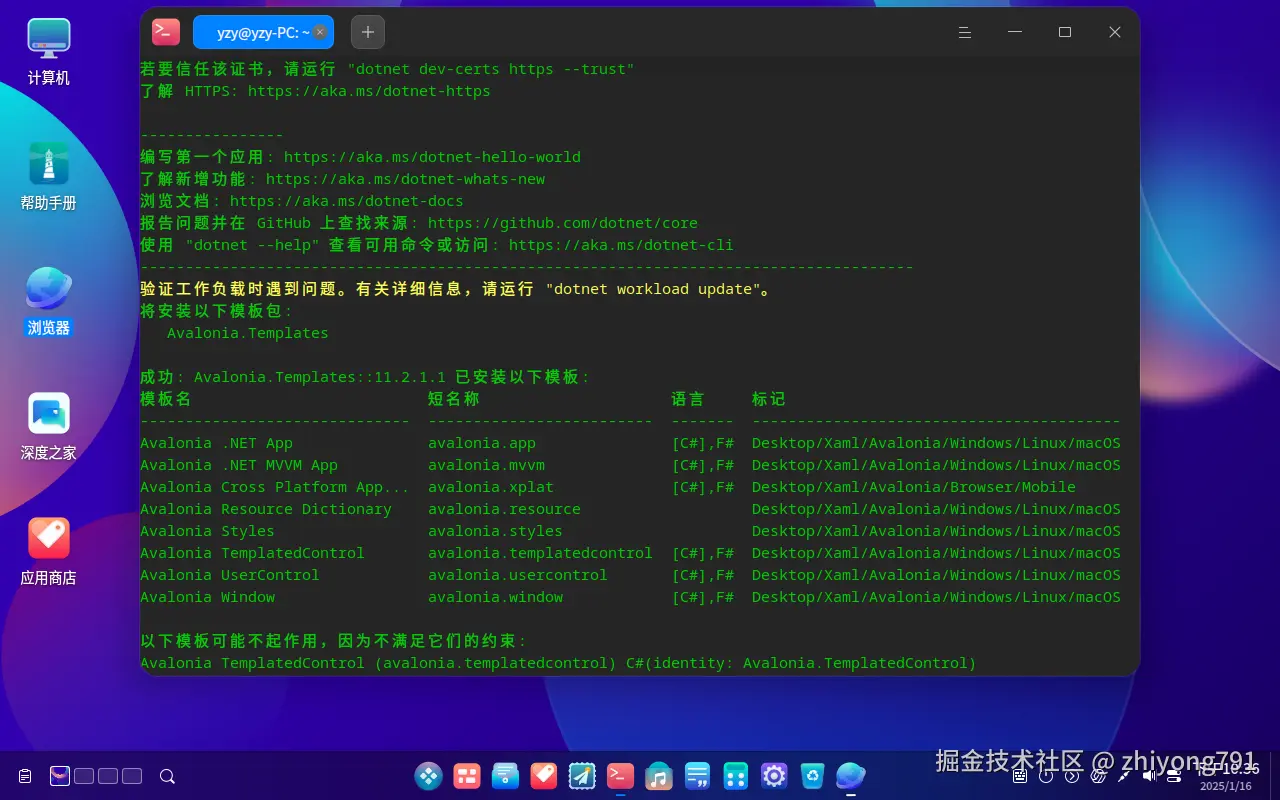Click the 标记 column header

click(769, 399)
